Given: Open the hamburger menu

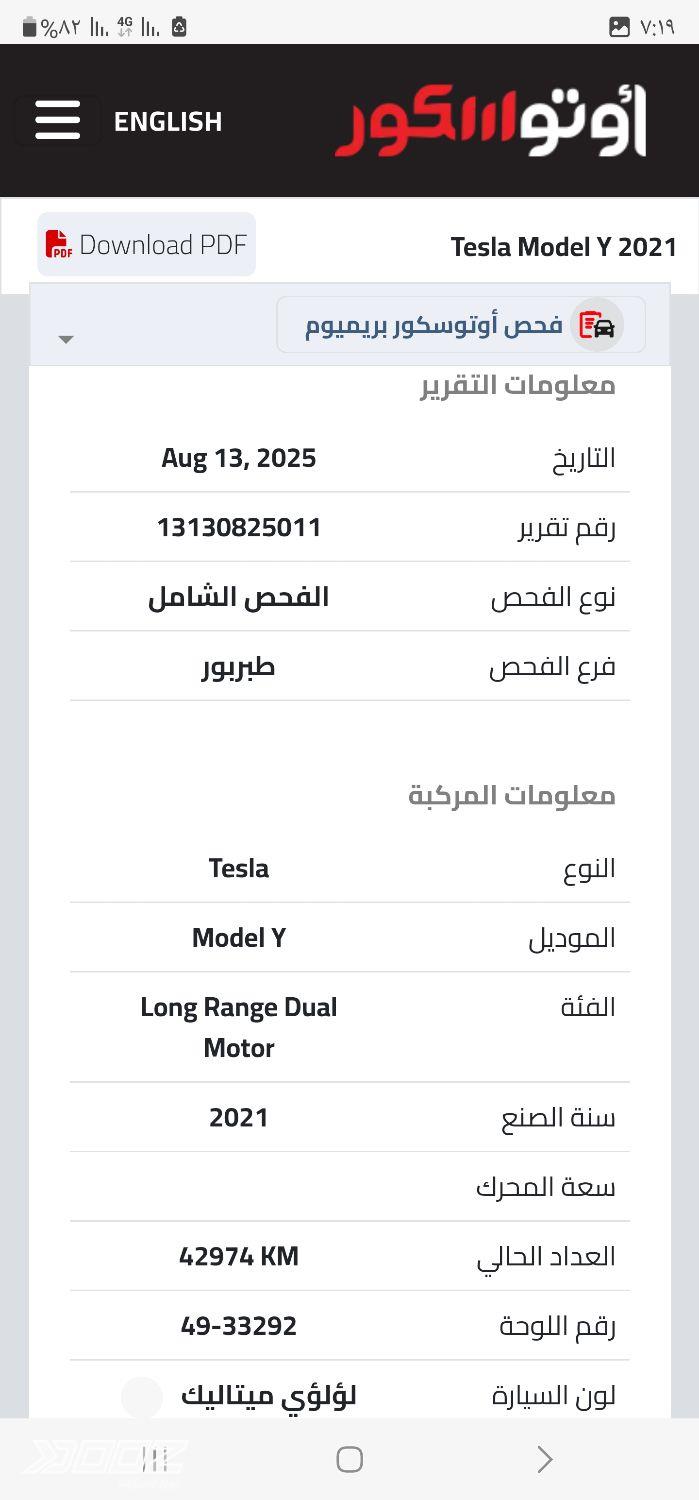Looking at the screenshot, I should click(57, 121).
